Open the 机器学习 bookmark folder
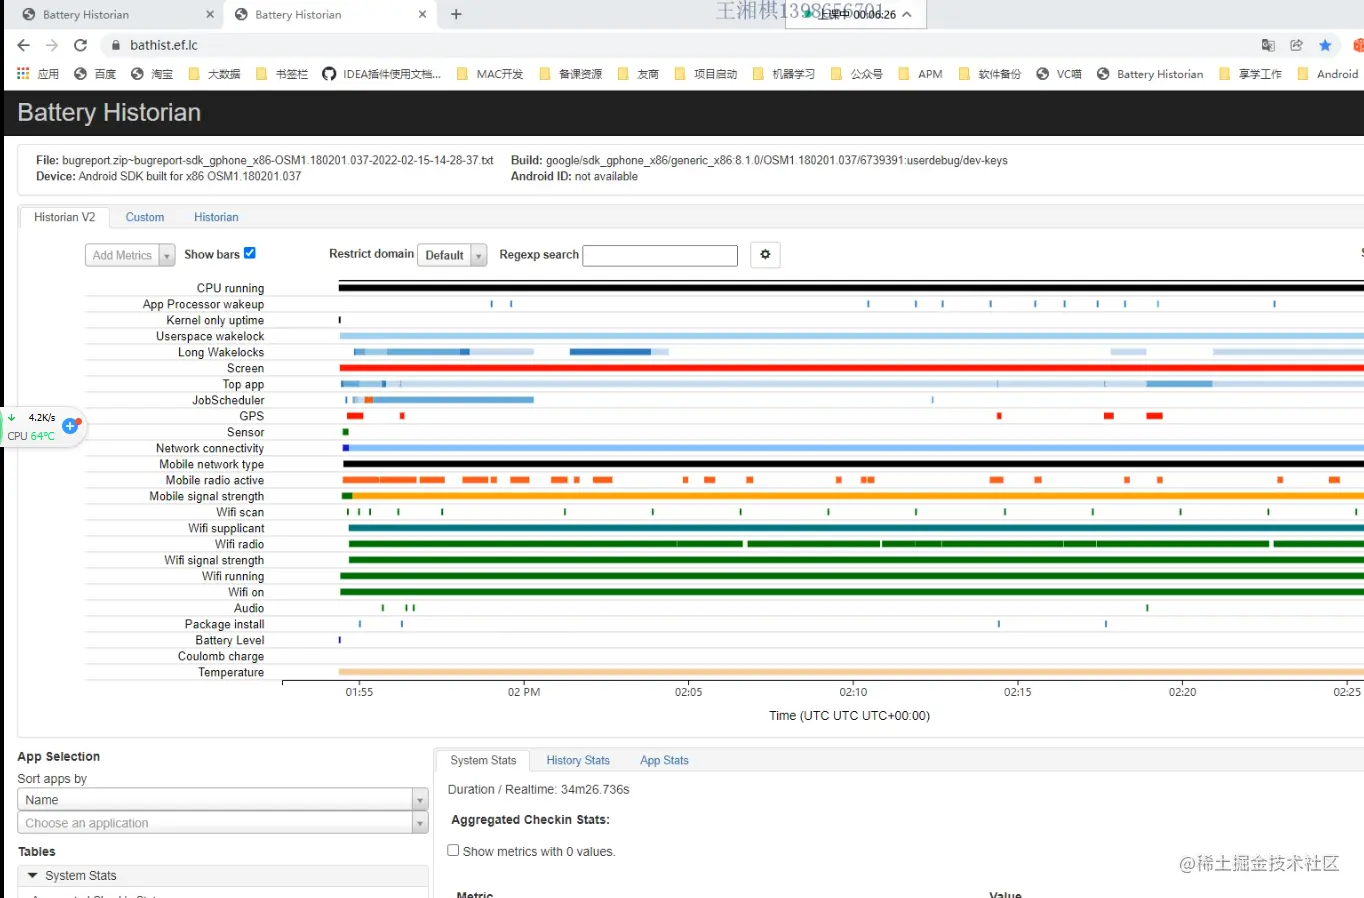 784,74
